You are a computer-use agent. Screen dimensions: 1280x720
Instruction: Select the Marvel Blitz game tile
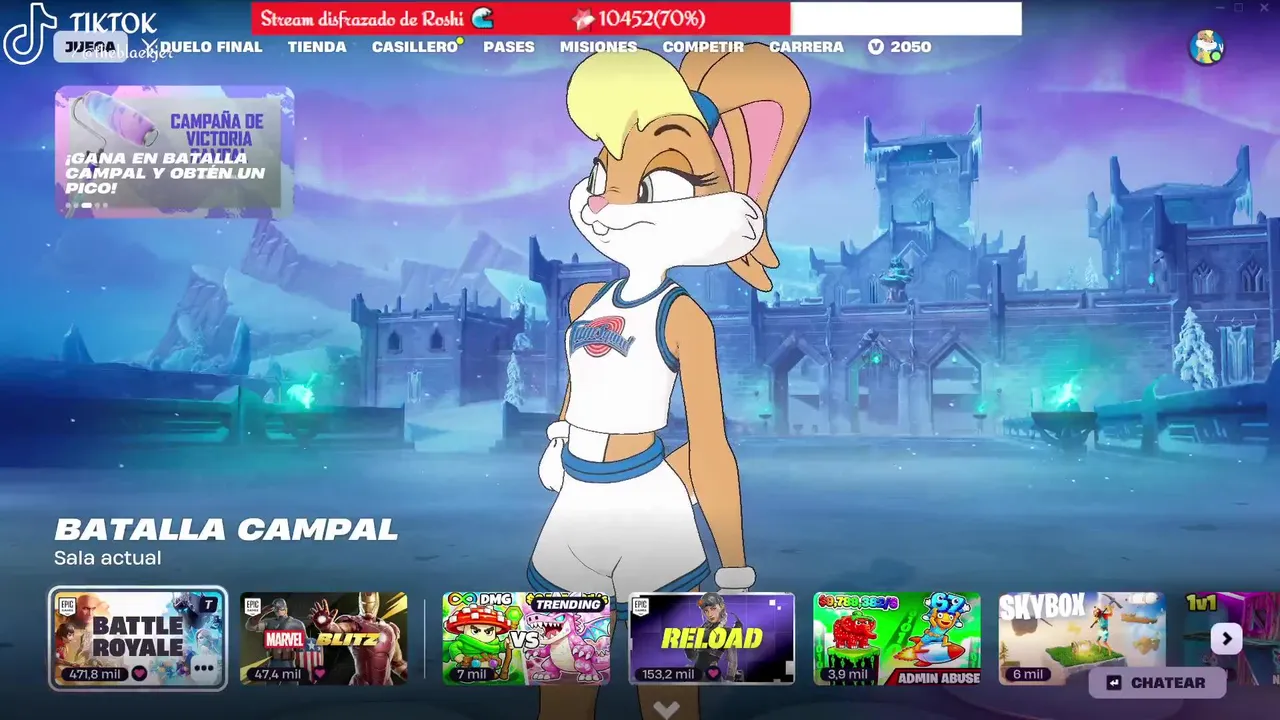click(x=323, y=638)
